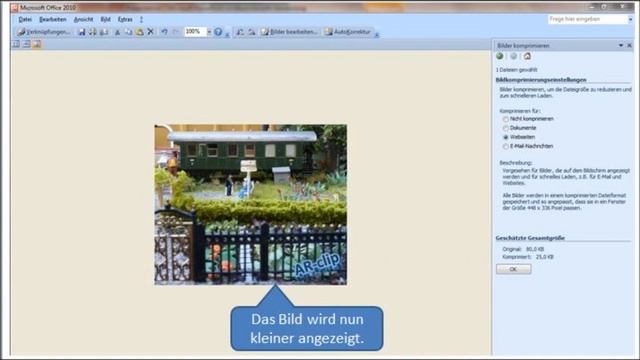Image resolution: width=640 pixels, height=360 pixels.
Task: Click the Cut scissors icon
Action: click(x=117, y=32)
